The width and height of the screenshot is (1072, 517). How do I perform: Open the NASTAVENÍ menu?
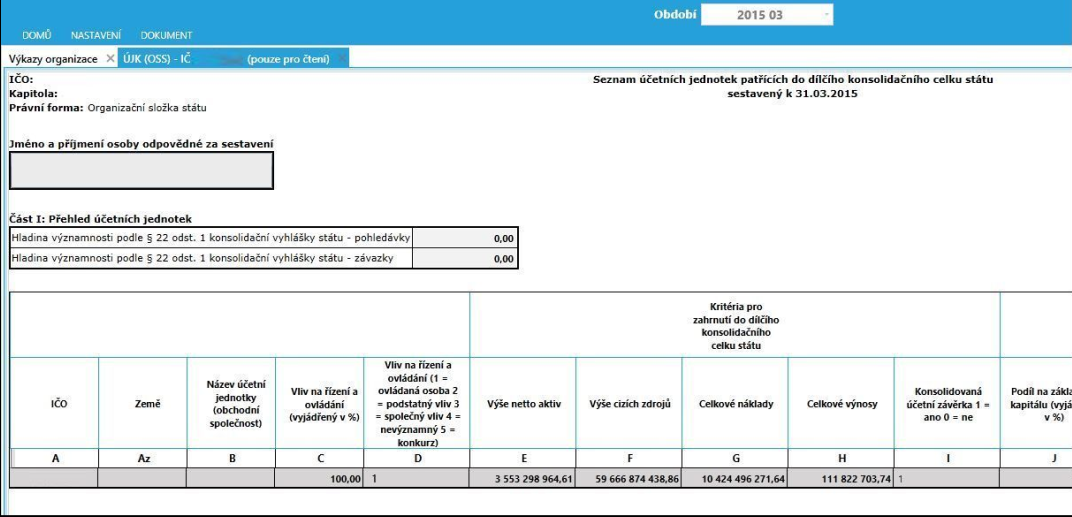[96, 35]
